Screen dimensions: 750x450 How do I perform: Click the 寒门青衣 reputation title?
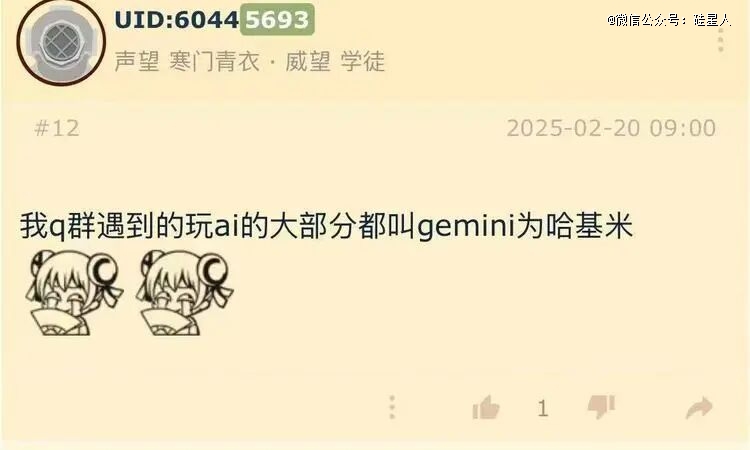pos(214,61)
